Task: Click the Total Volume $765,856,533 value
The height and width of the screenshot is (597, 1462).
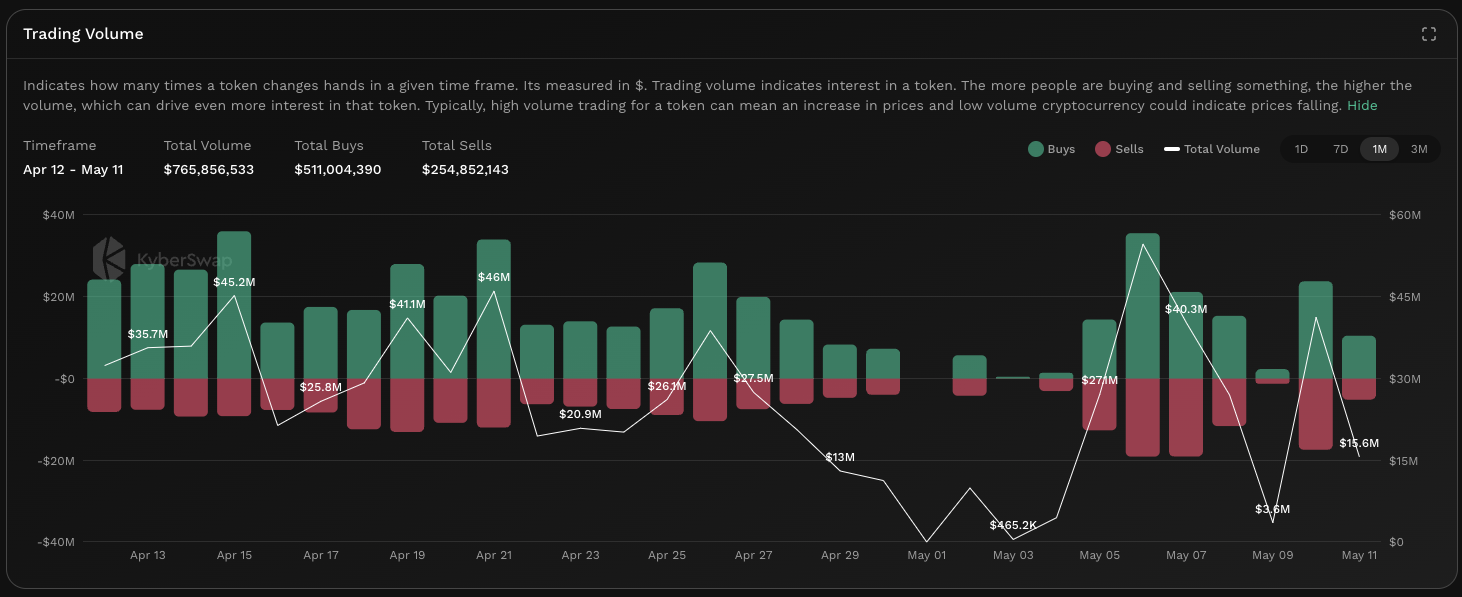Action: coord(208,170)
